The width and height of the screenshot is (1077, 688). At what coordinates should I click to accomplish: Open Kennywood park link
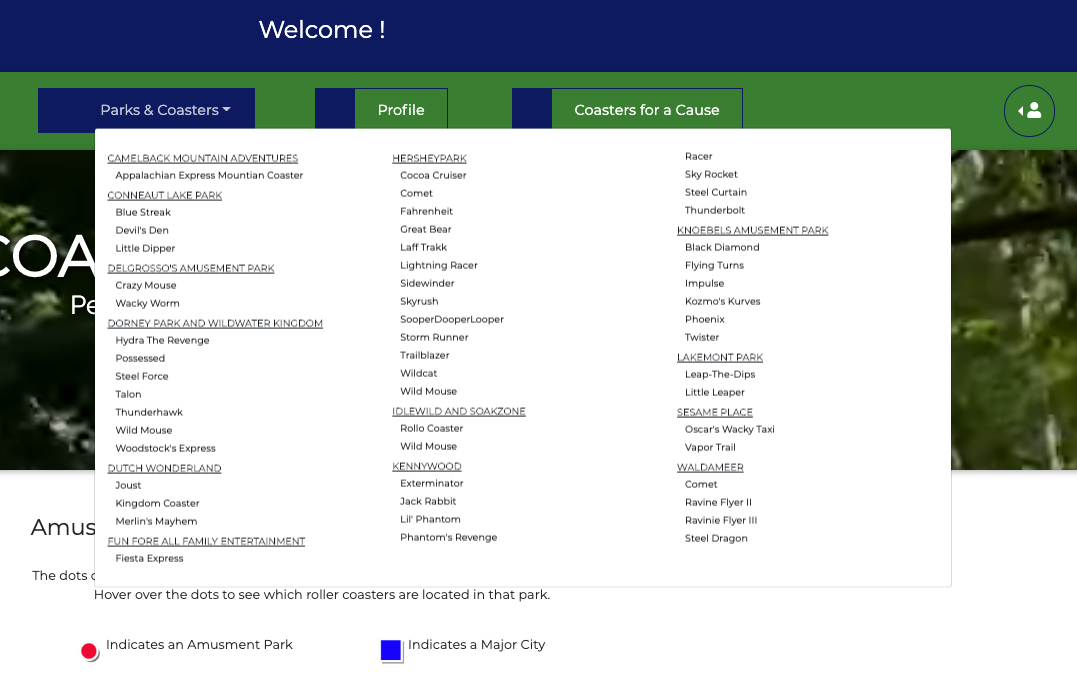click(427, 466)
